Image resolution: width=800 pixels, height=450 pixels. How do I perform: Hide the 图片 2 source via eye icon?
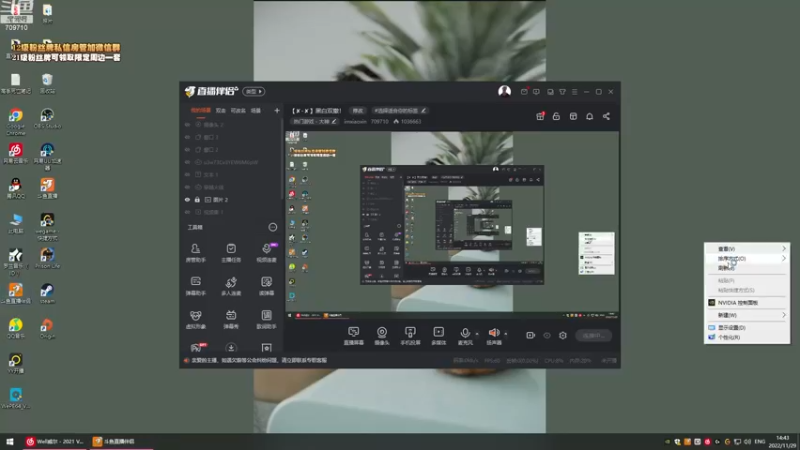tap(187, 199)
